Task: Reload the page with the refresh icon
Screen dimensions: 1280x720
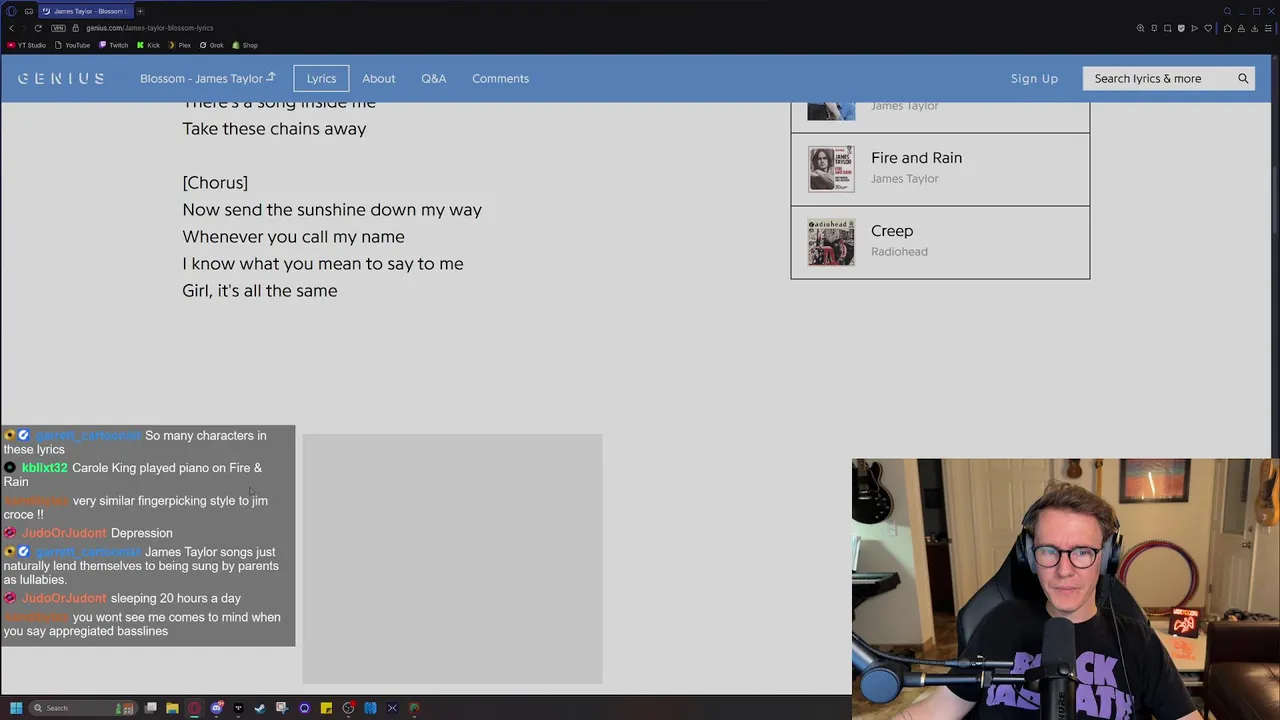Action: point(38,28)
